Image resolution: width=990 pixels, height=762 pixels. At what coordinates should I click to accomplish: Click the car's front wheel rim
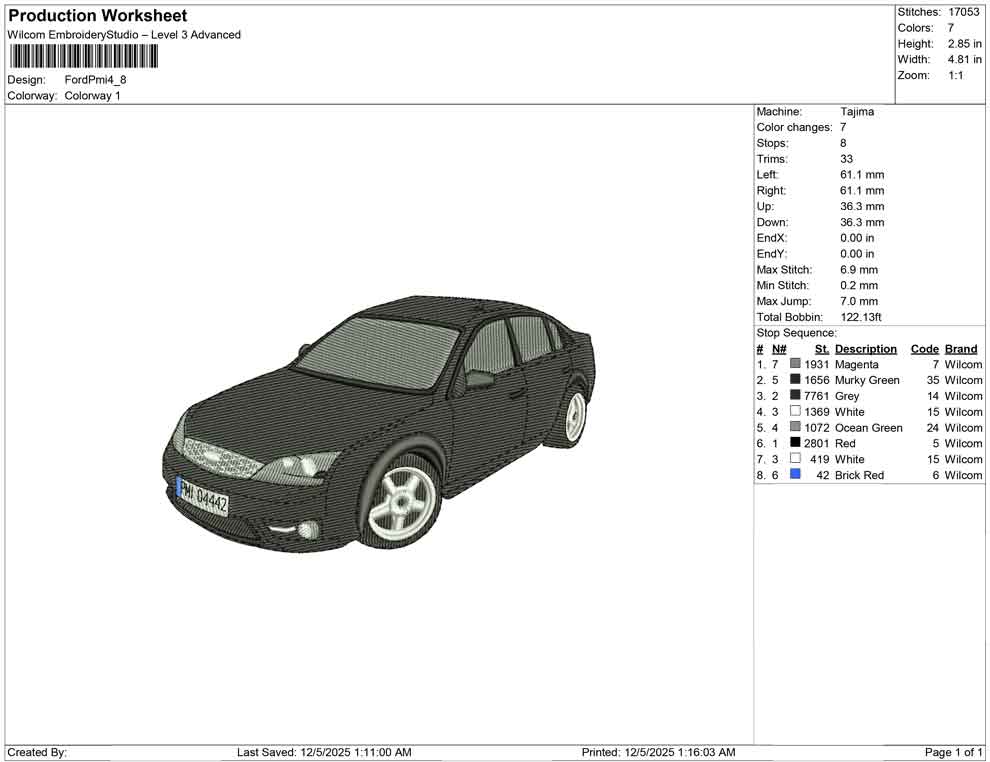tap(402, 501)
